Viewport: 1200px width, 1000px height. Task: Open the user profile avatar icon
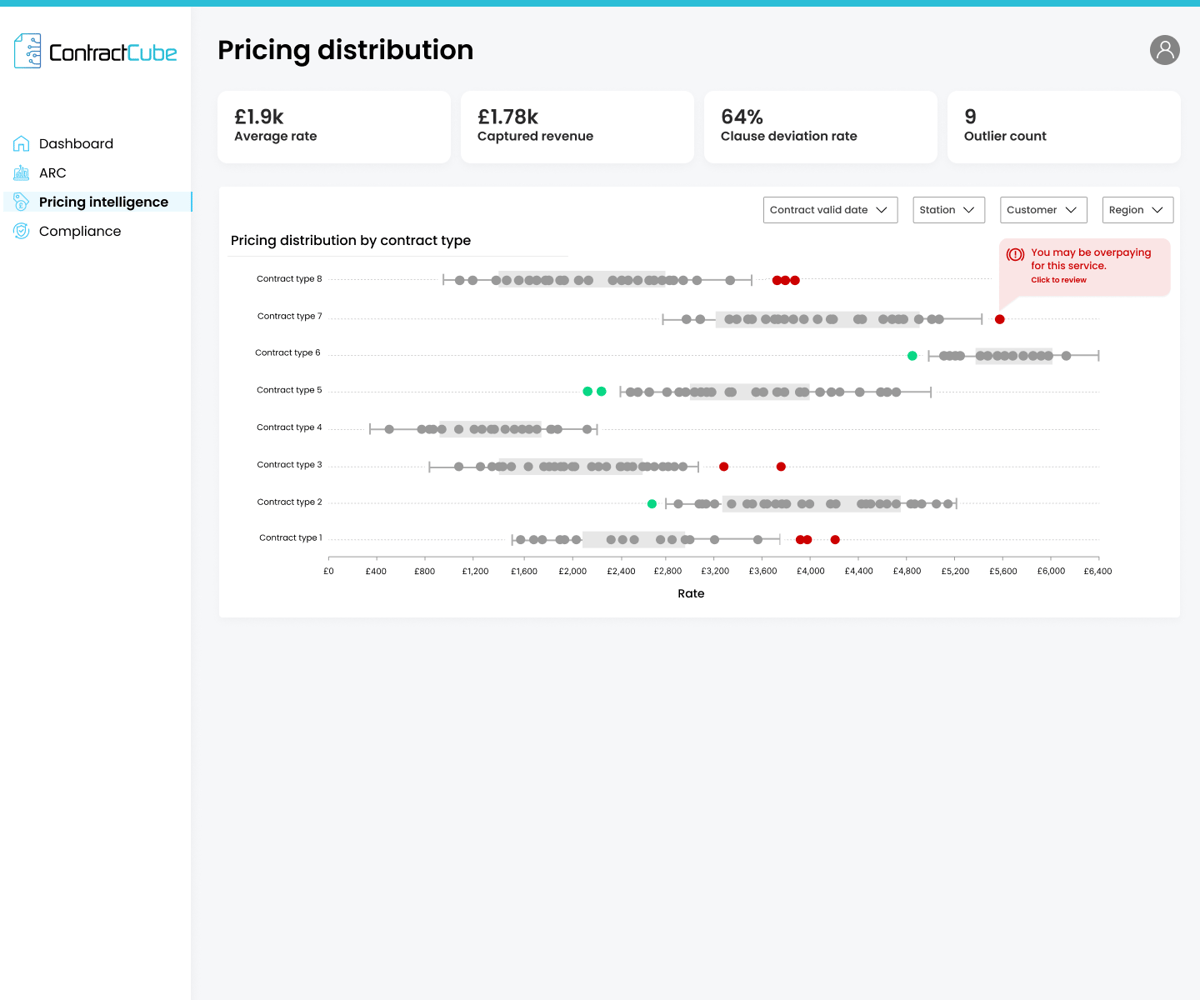1164,50
